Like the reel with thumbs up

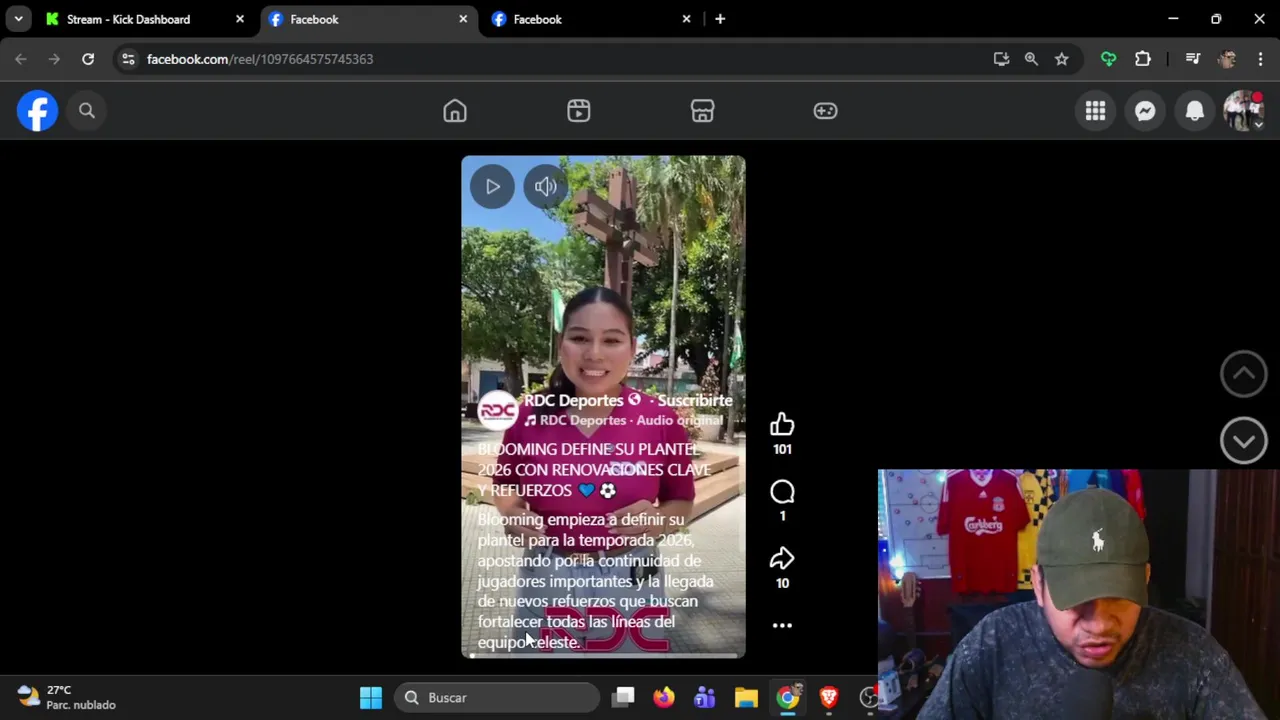tap(782, 425)
